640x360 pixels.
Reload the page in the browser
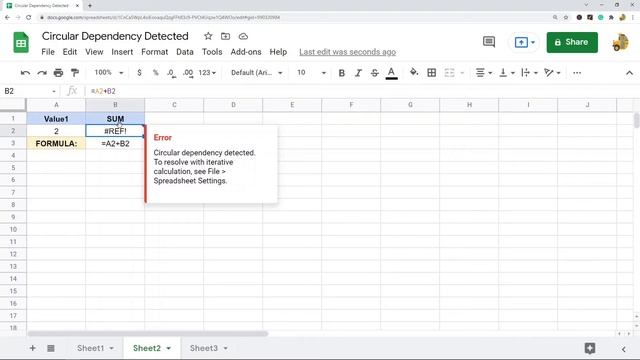coord(29,18)
